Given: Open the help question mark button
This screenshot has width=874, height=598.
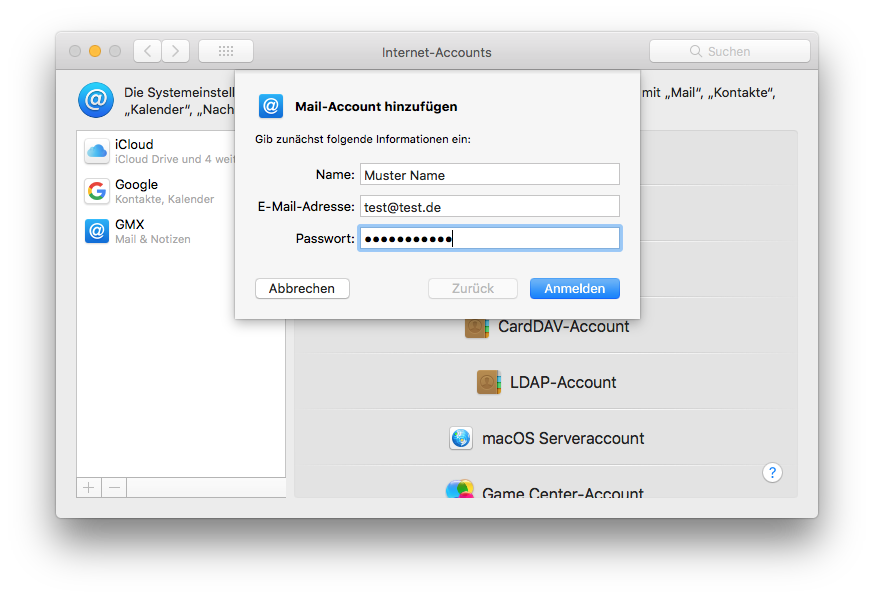Looking at the screenshot, I should 772,472.
